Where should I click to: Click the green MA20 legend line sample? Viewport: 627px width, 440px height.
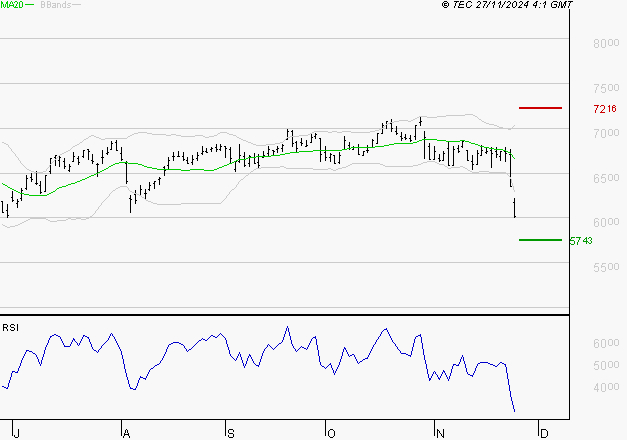(29, 6)
